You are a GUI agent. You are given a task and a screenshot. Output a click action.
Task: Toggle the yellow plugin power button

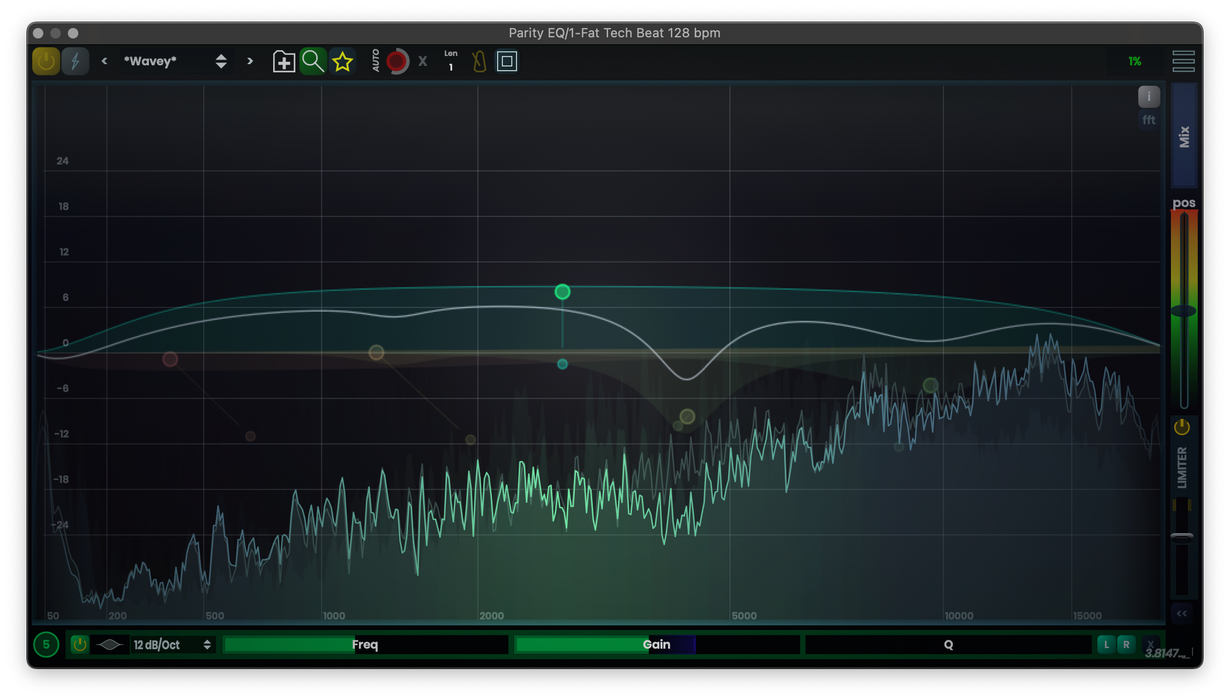[x=46, y=62]
